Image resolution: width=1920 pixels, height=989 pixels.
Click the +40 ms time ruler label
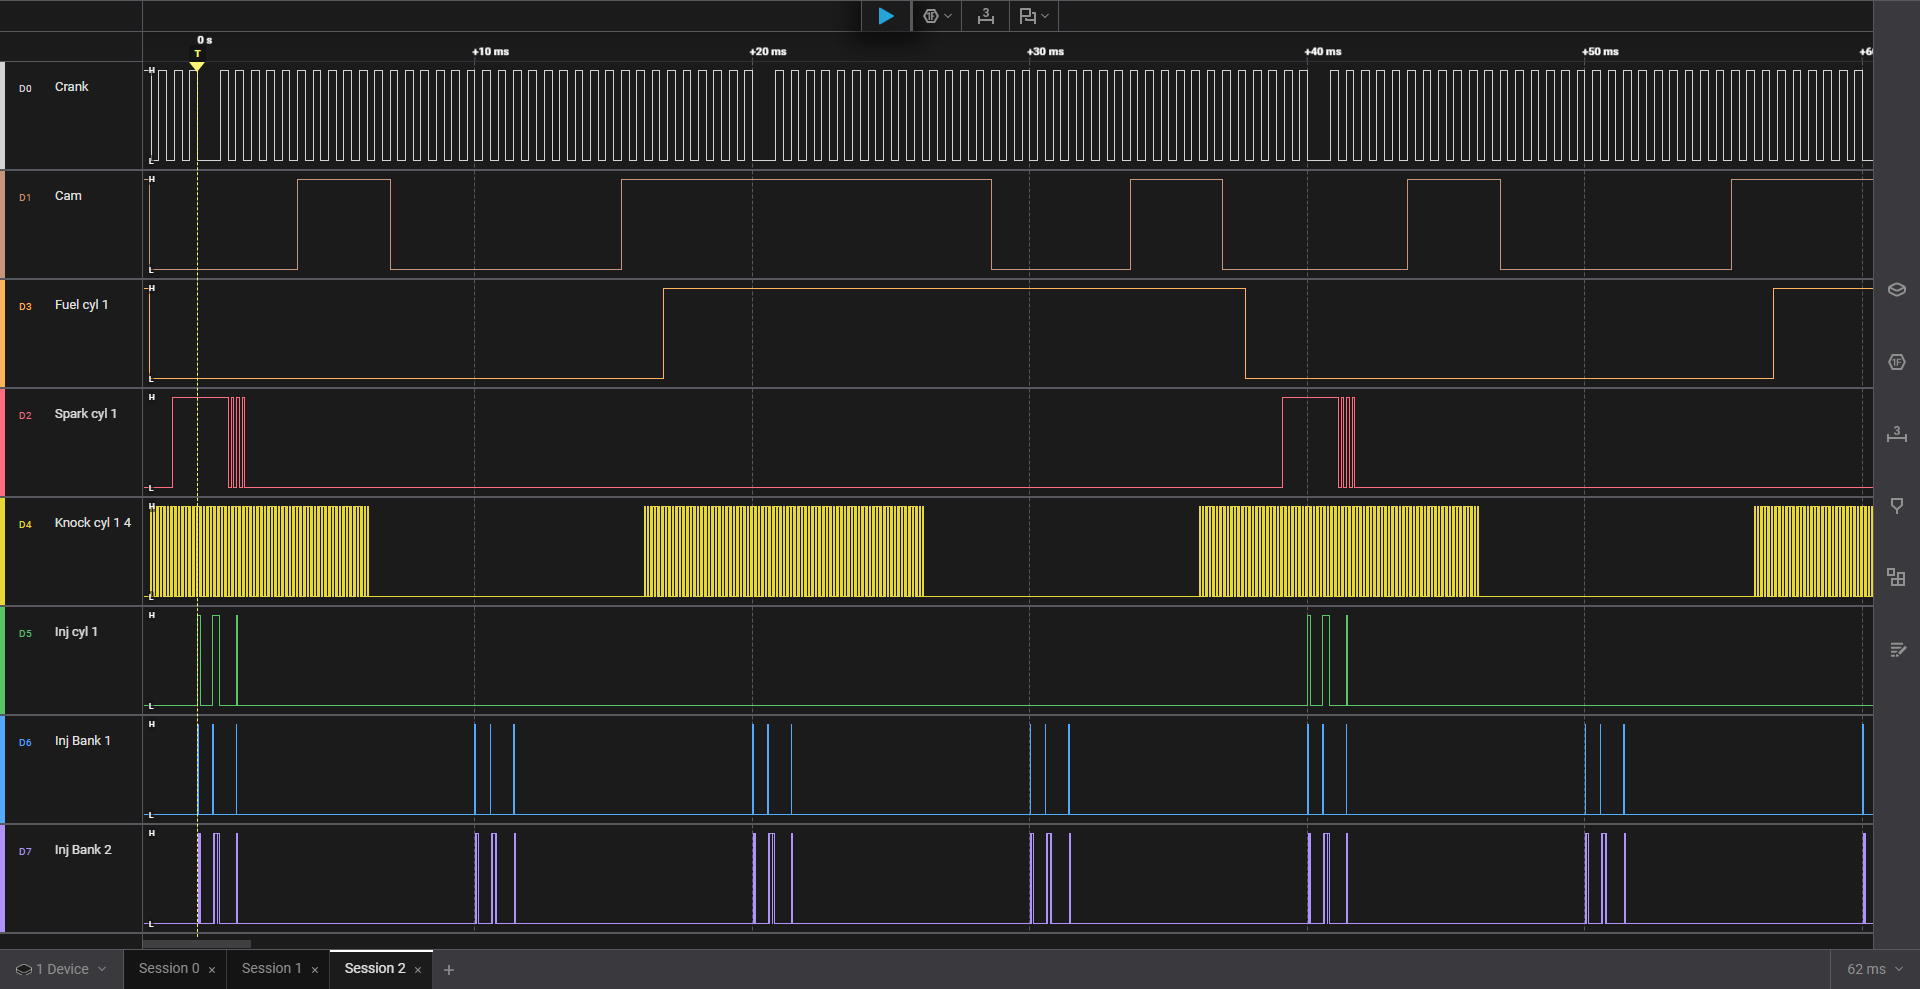[x=1323, y=51]
